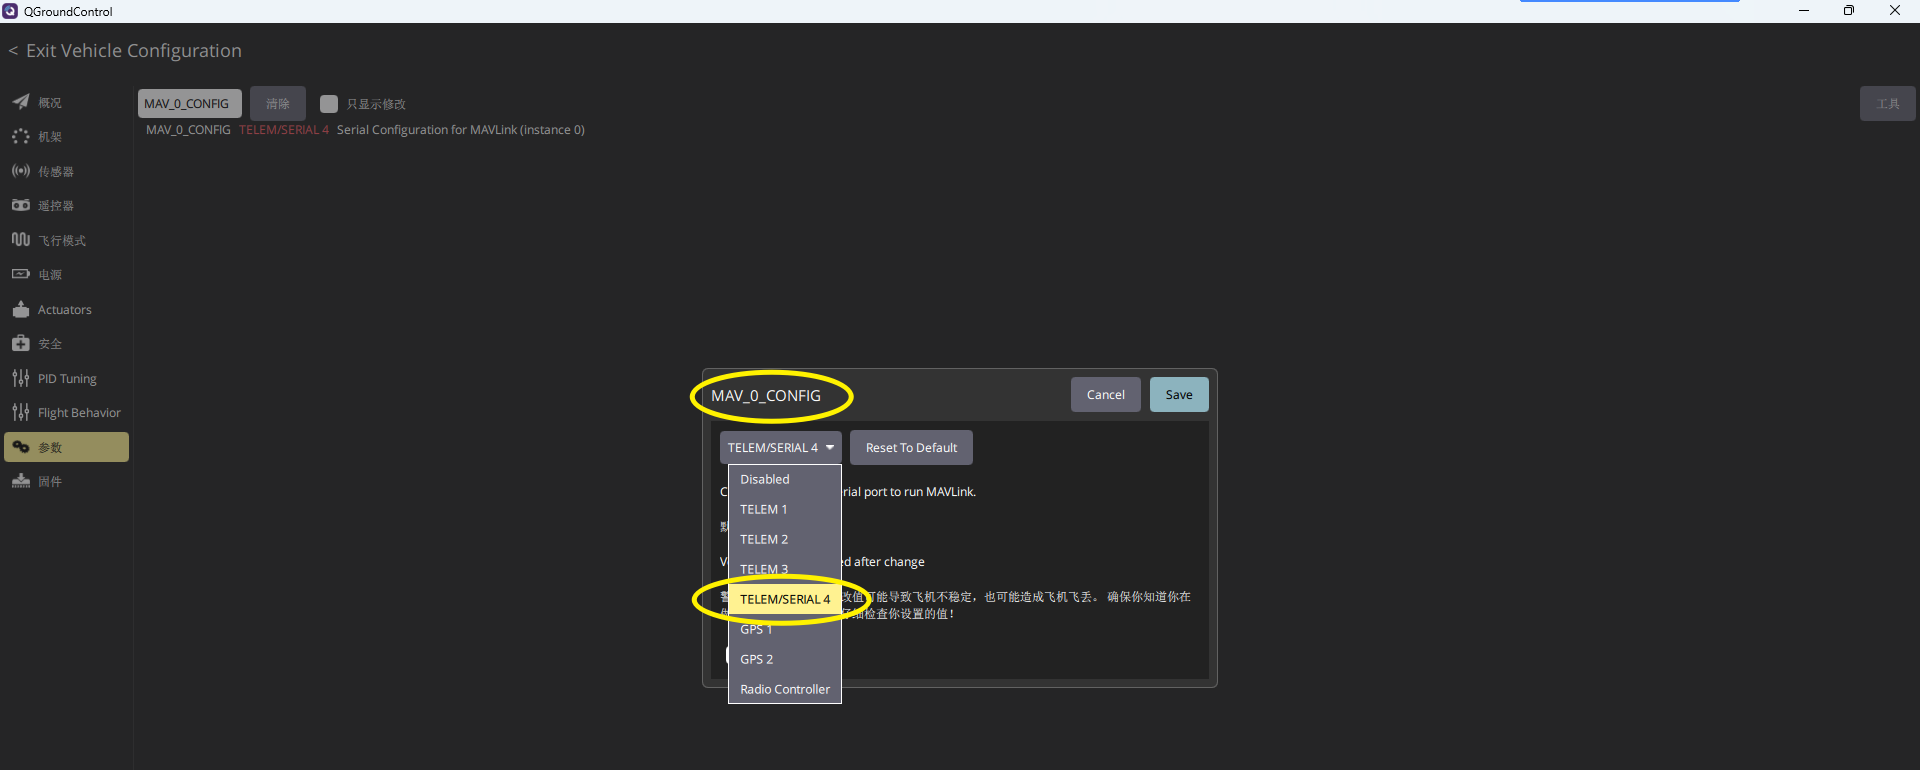Open the 安全 safety setup icon
Screen dimensions: 1920x770
pyautogui.click(x=21, y=343)
